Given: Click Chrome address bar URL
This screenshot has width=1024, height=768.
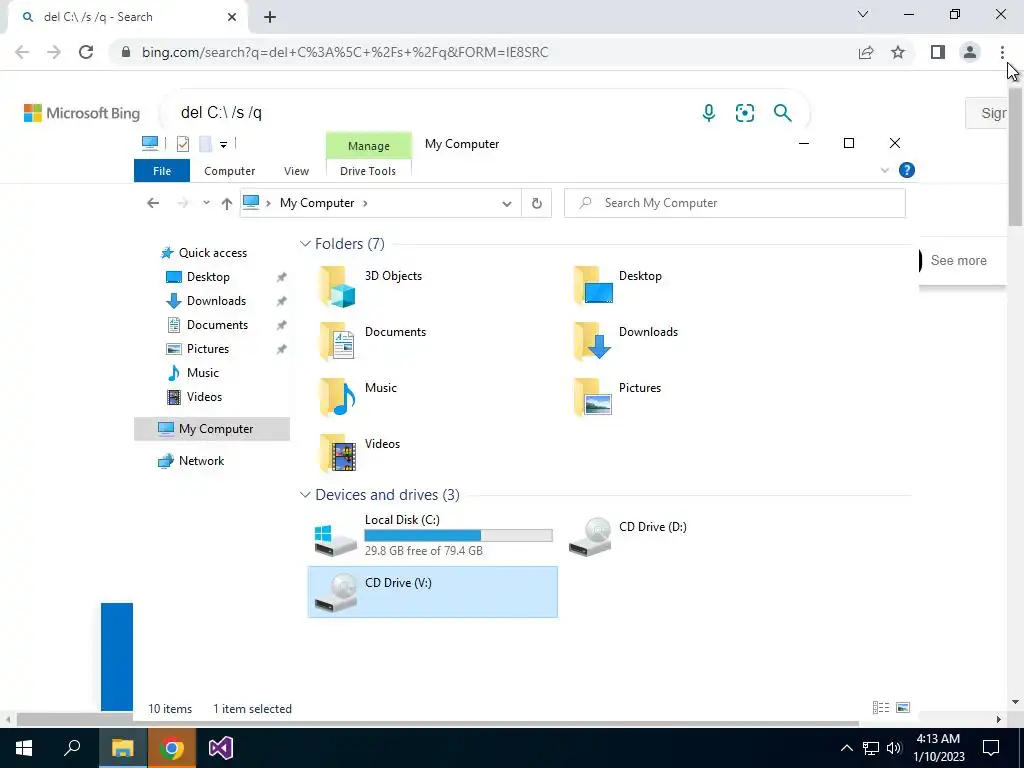Looking at the screenshot, I should pyautogui.click(x=345, y=52).
